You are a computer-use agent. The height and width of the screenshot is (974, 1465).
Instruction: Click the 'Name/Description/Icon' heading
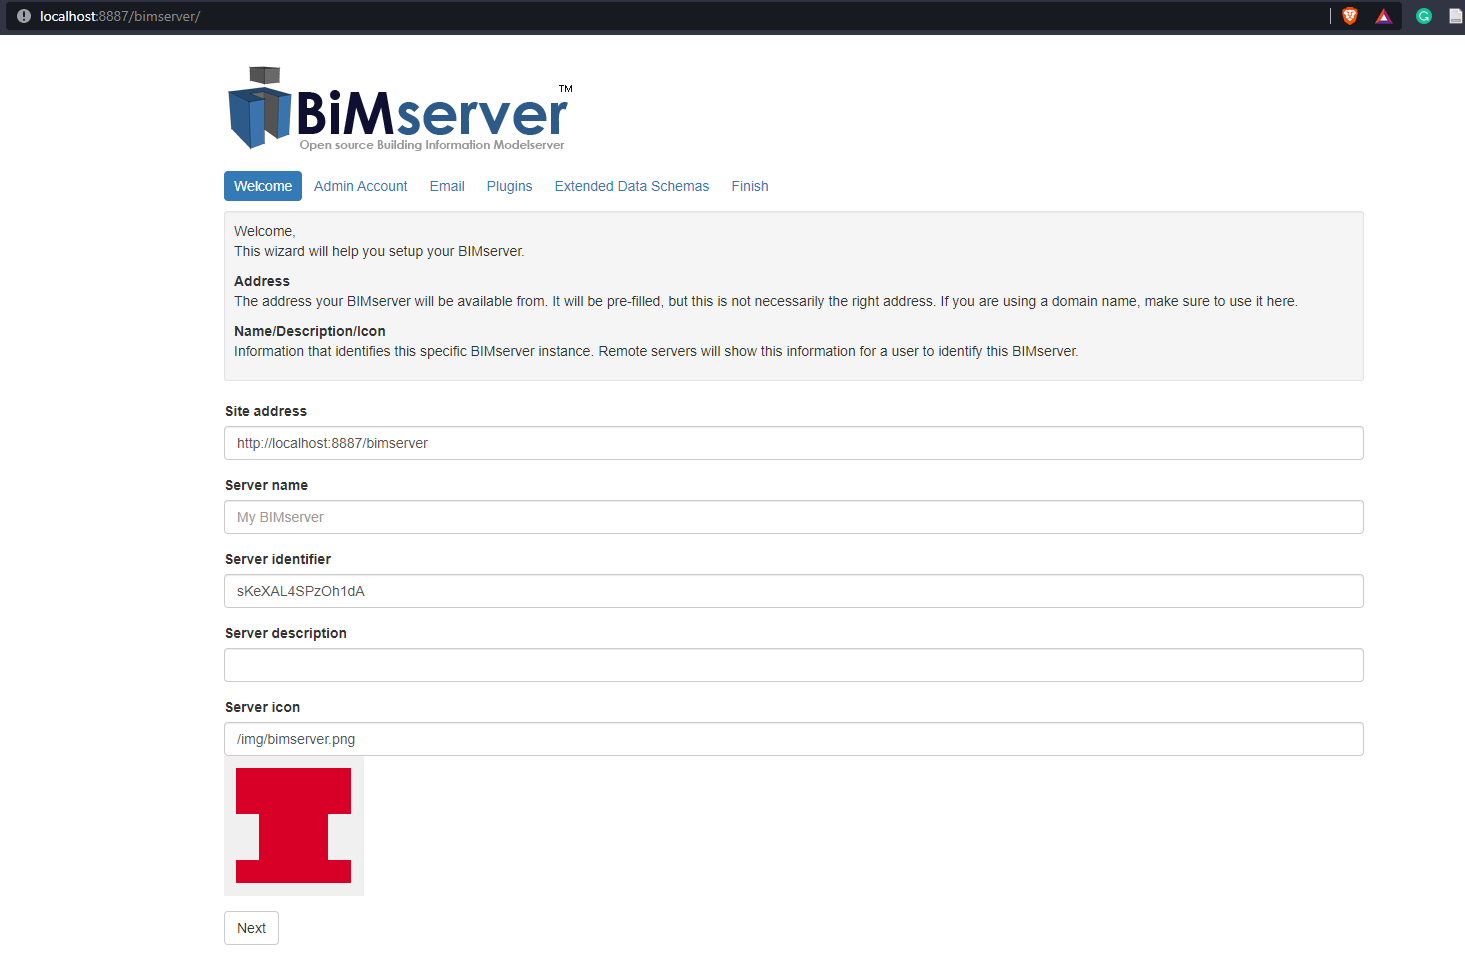[310, 331]
